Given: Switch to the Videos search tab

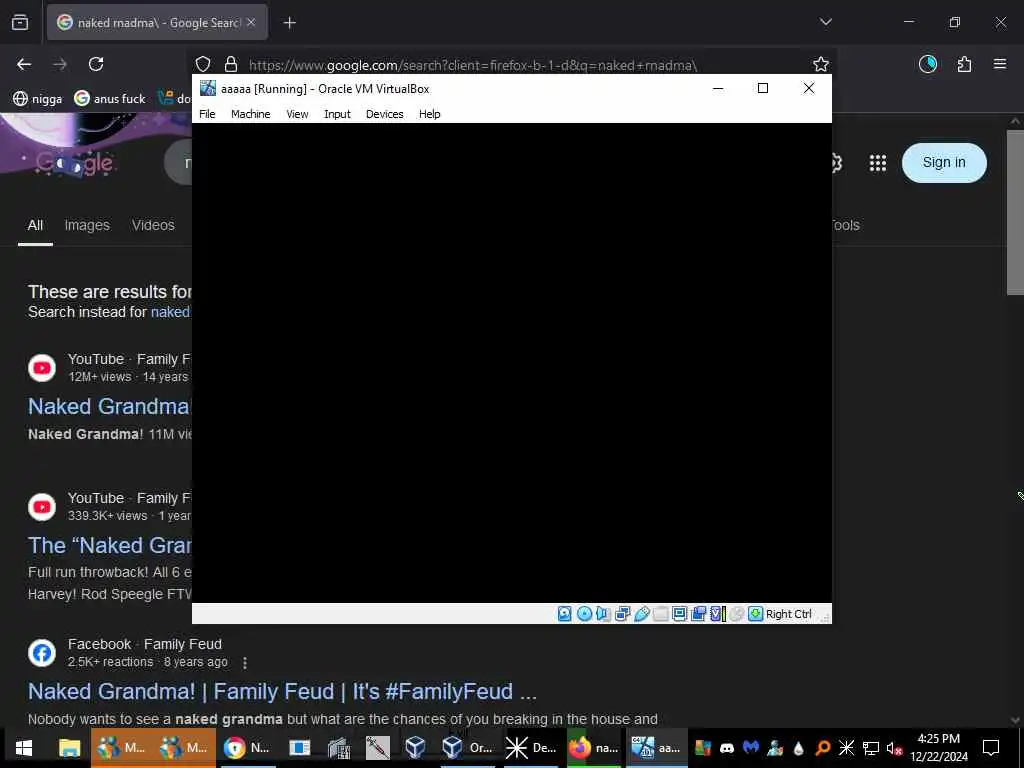Looking at the screenshot, I should [x=153, y=225].
